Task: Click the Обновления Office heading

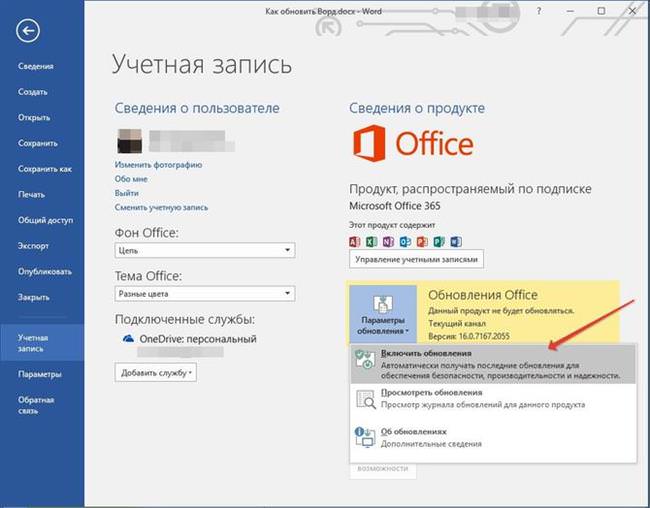Action: click(x=483, y=295)
